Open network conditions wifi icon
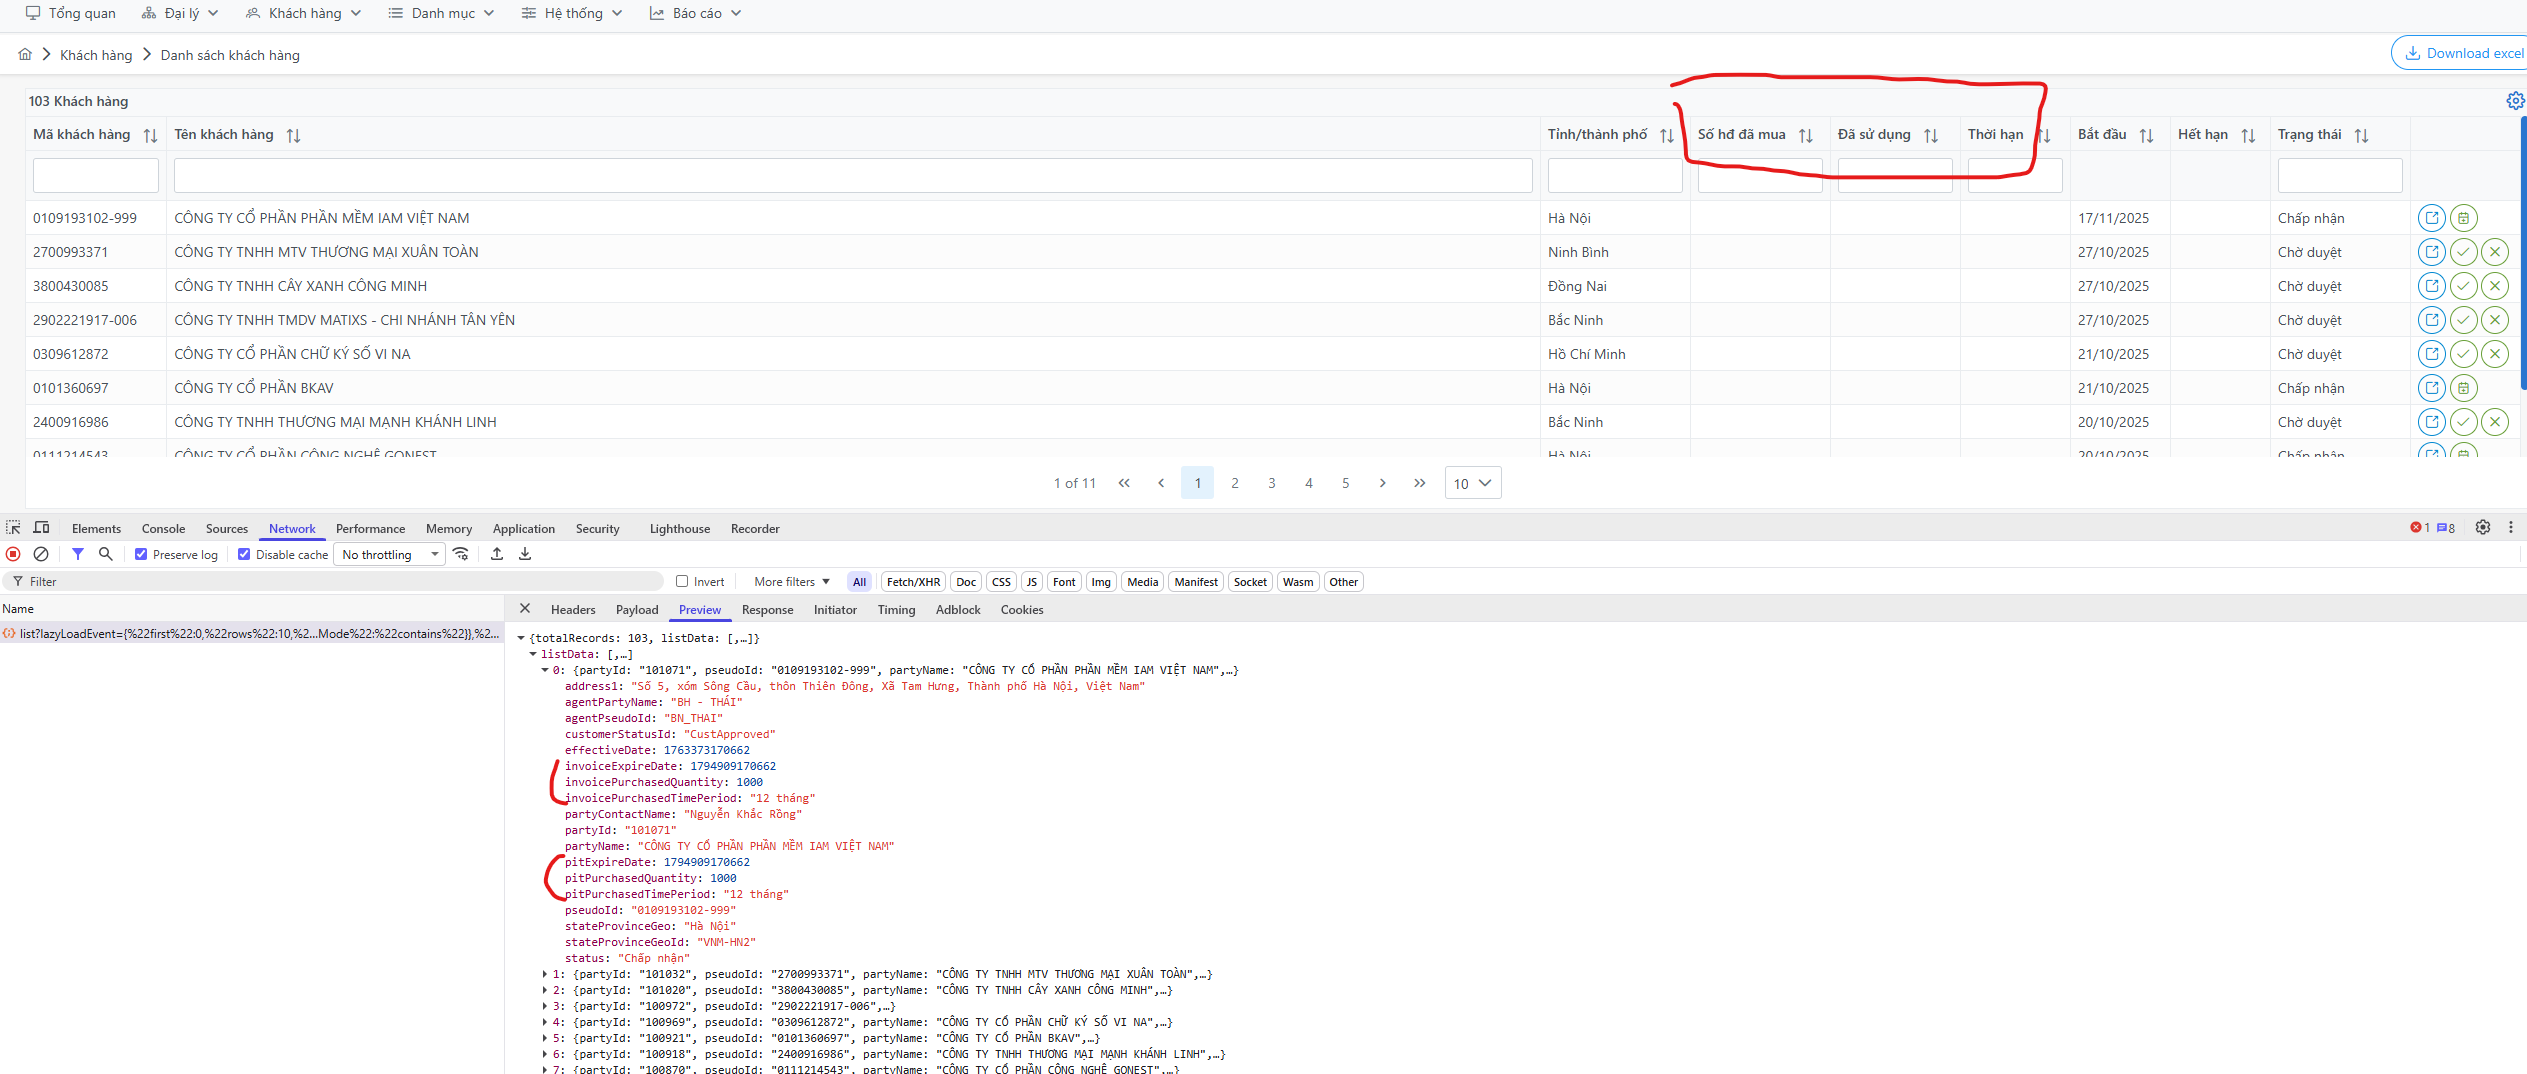Image resolution: width=2527 pixels, height=1074 pixels. click(x=461, y=554)
